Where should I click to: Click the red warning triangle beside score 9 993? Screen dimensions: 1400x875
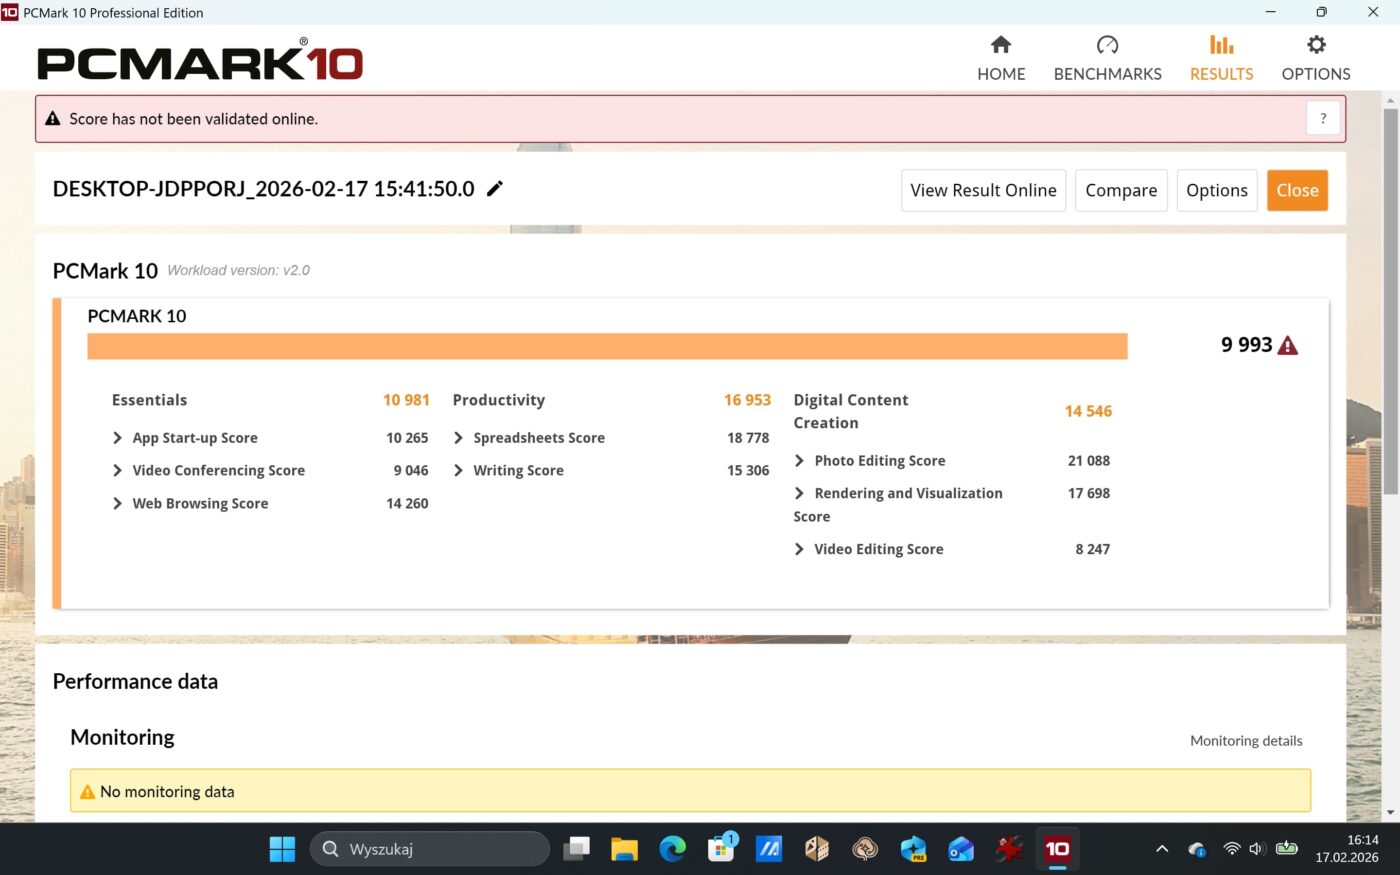point(1288,346)
